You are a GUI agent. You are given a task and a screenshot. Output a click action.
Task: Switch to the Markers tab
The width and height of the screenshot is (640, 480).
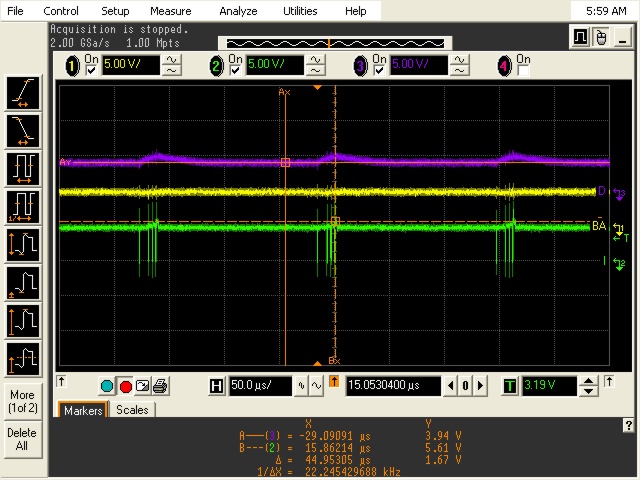tap(83, 410)
